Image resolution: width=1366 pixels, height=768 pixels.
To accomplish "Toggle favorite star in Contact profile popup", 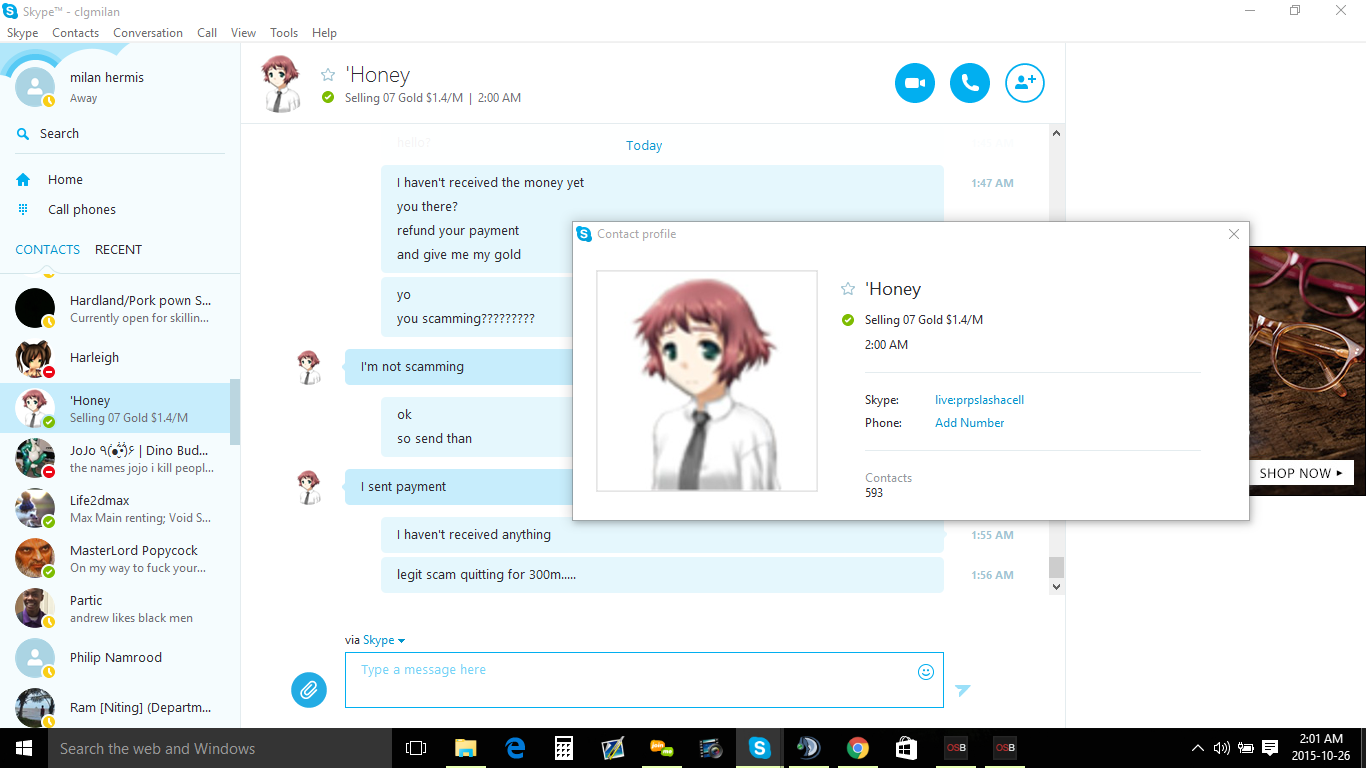I will coord(848,289).
